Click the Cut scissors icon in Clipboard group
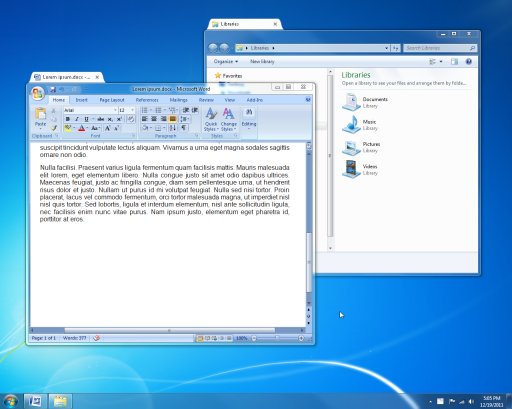The image size is (512, 409). tap(54, 111)
